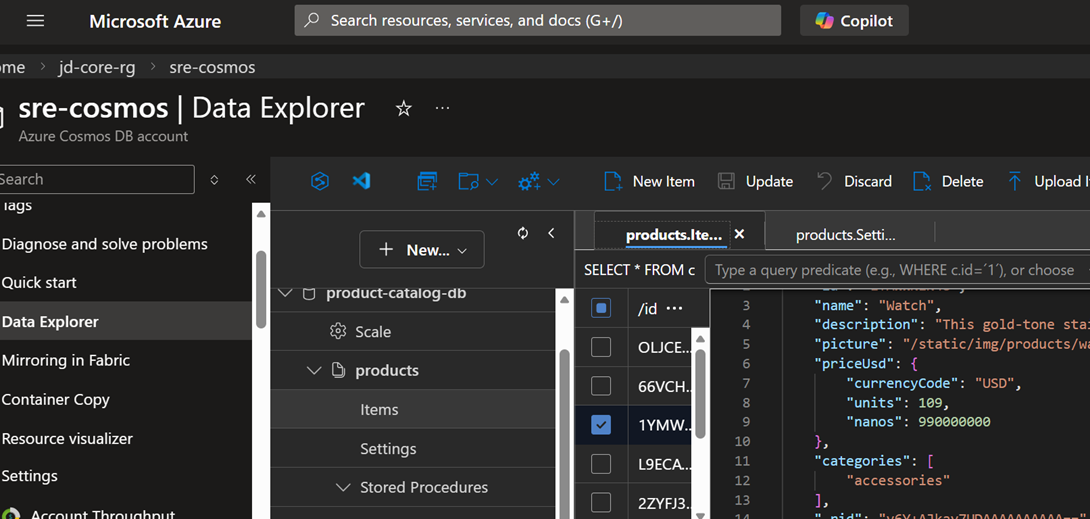1090x519 pixels.
Task: Open the more options ellipsis beside title
Action: pos(442,109)
